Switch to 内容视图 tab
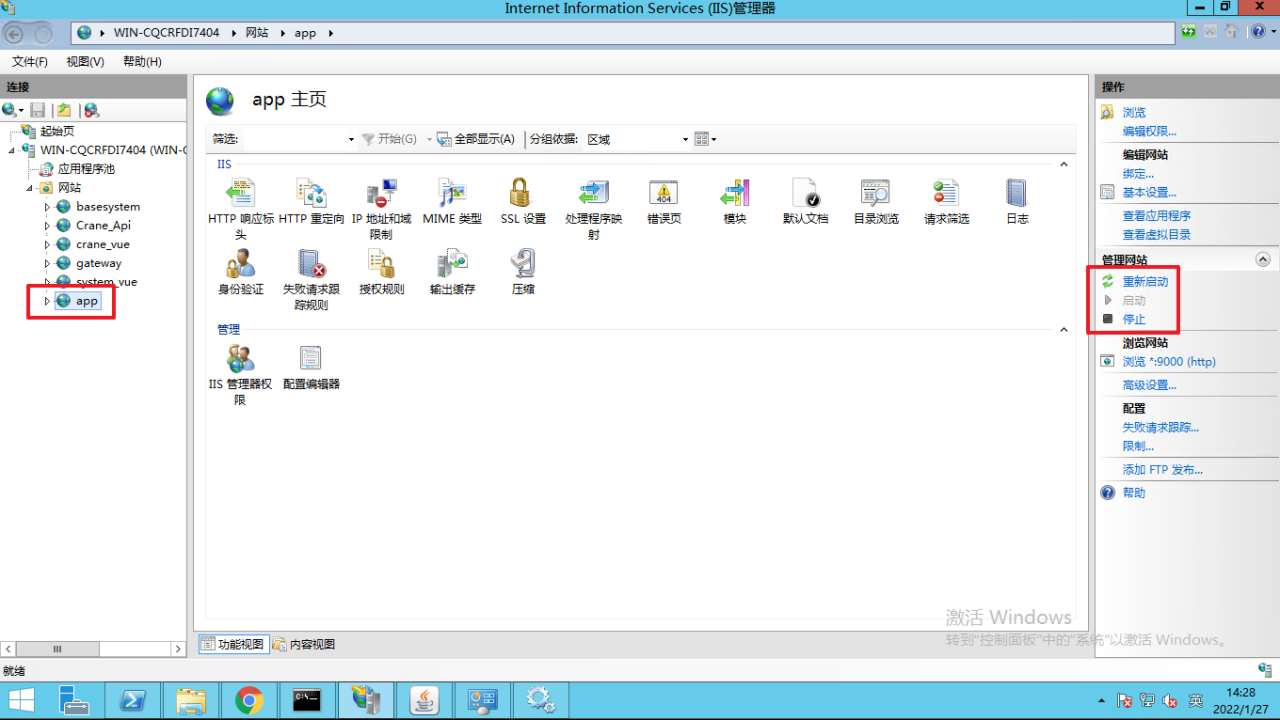 click(x=304, y=644)
